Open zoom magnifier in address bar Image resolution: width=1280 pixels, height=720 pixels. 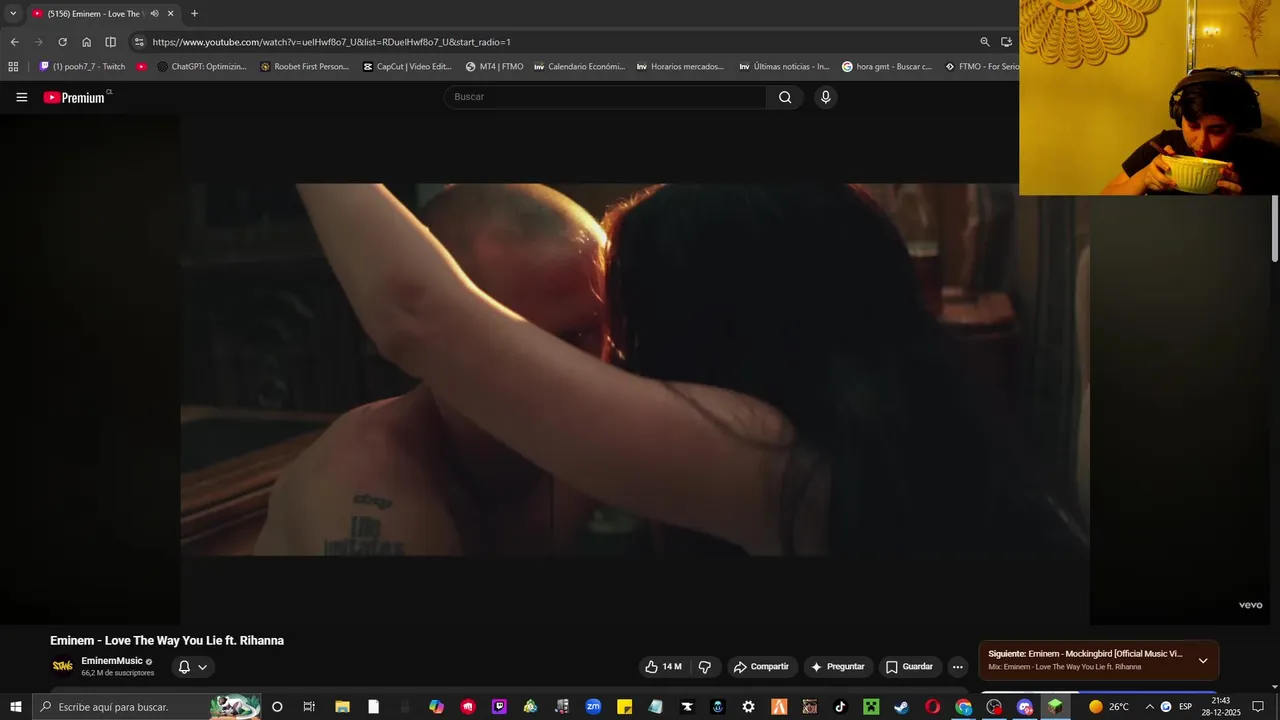(x=985, y=42)
